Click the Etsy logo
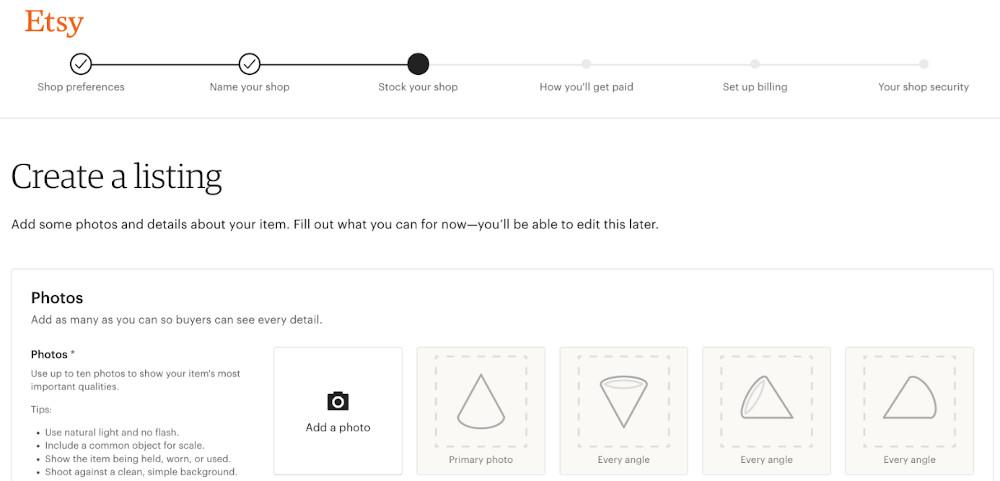This screenshot has height=481, width=1000. tap(54, 22)
